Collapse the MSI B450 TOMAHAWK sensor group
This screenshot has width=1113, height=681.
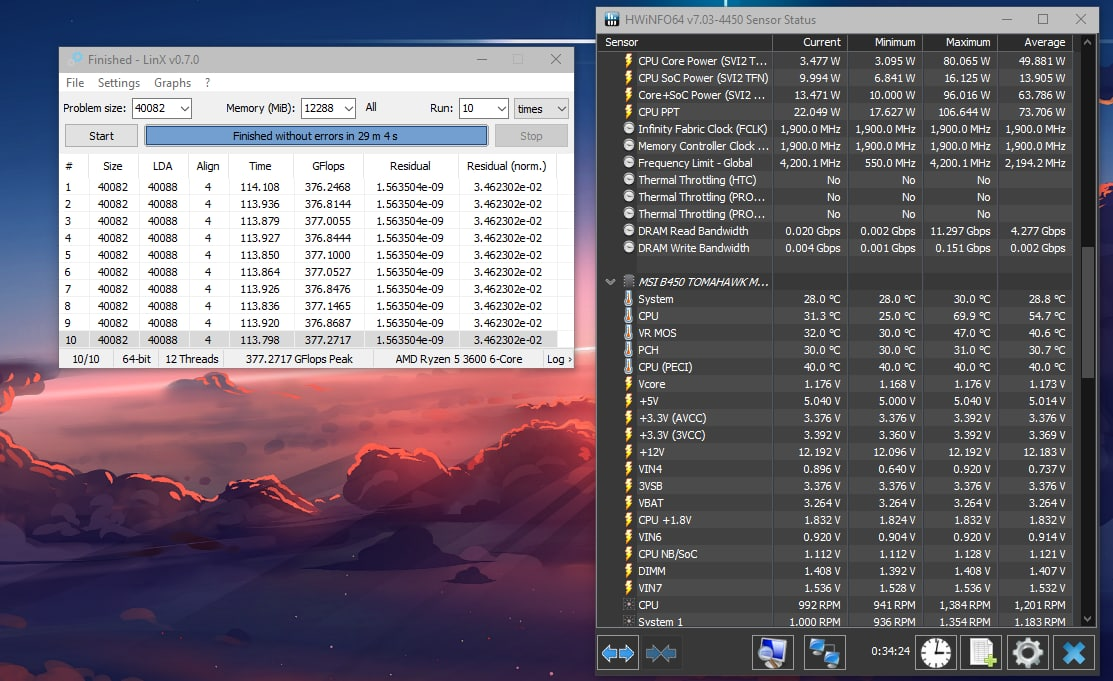[611, 282]
